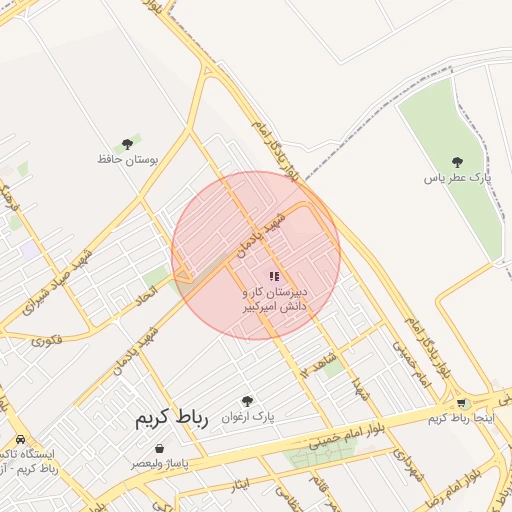
Task: Click the دبیرستان کار و دانش امیرکبیر label
Action: tap(275, 299)
